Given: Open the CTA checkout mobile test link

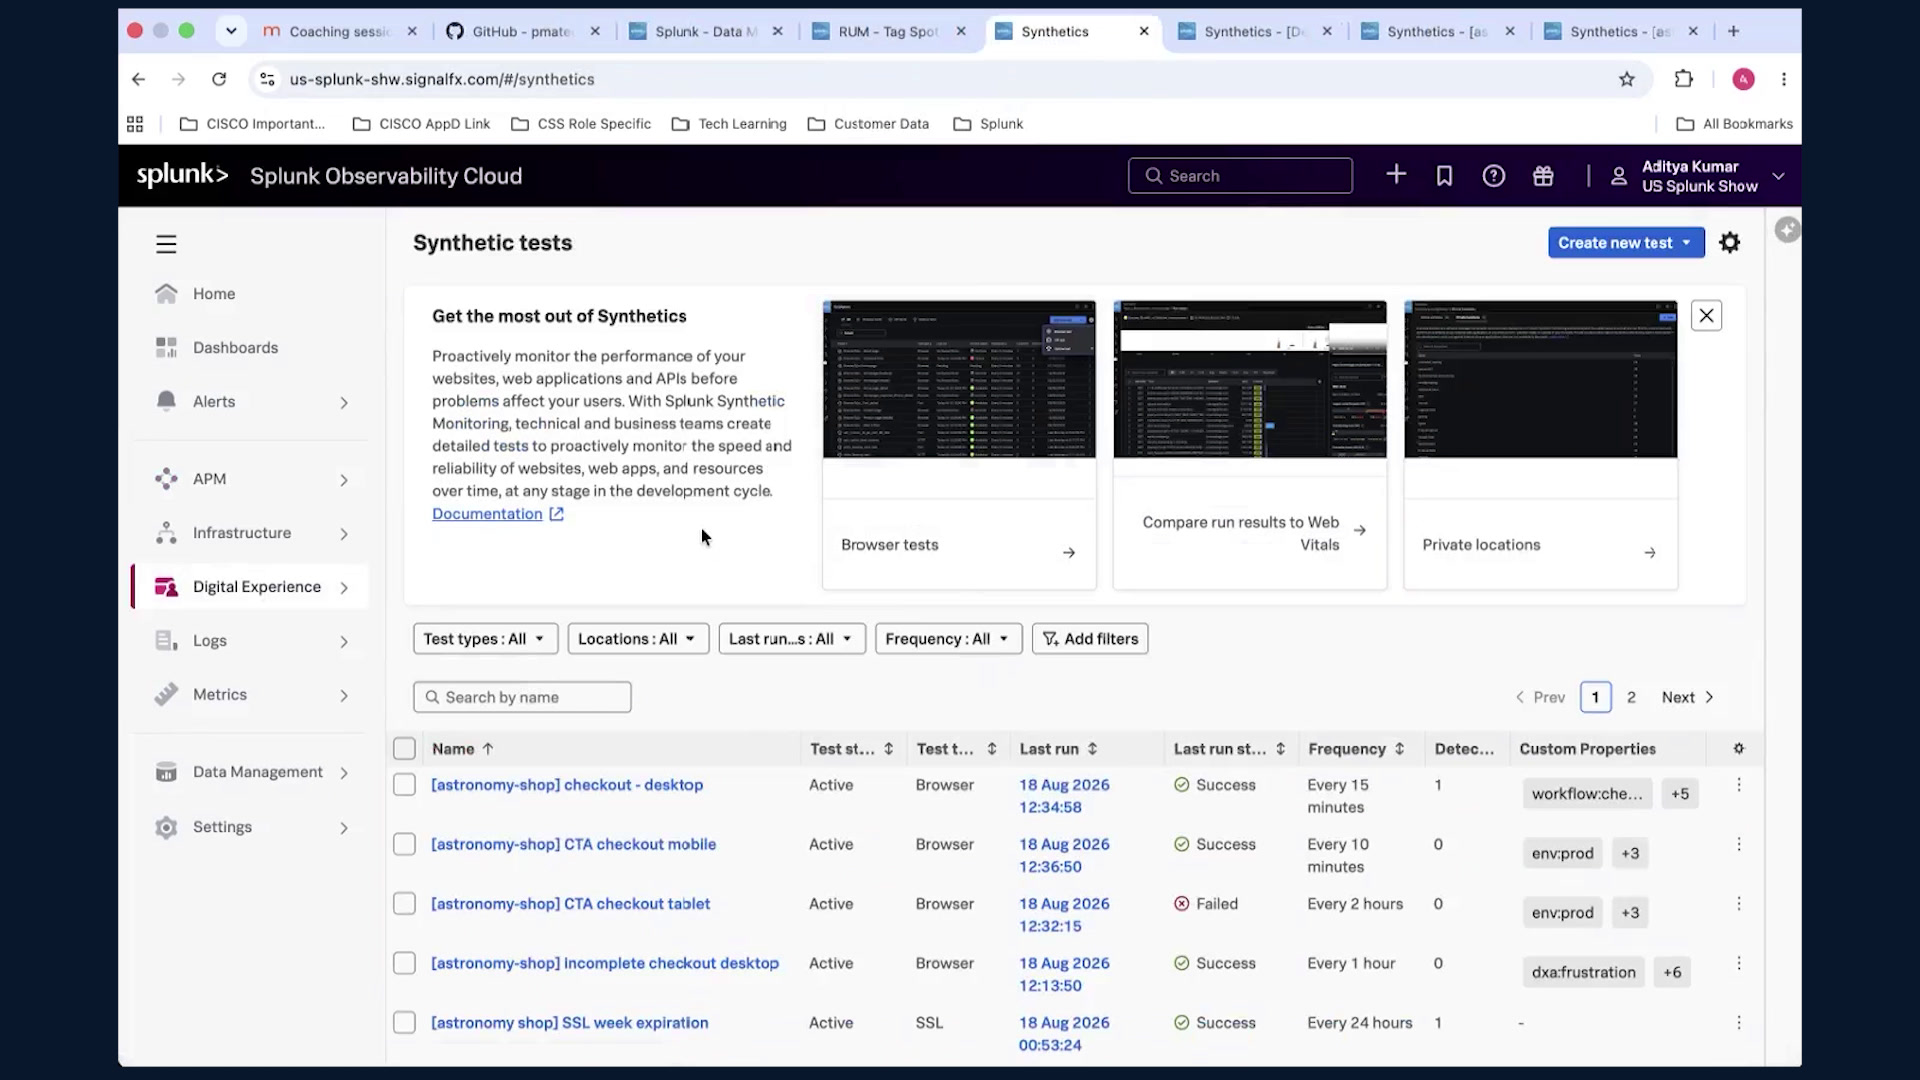Looking at the screenshot, I should click(573, 844).
